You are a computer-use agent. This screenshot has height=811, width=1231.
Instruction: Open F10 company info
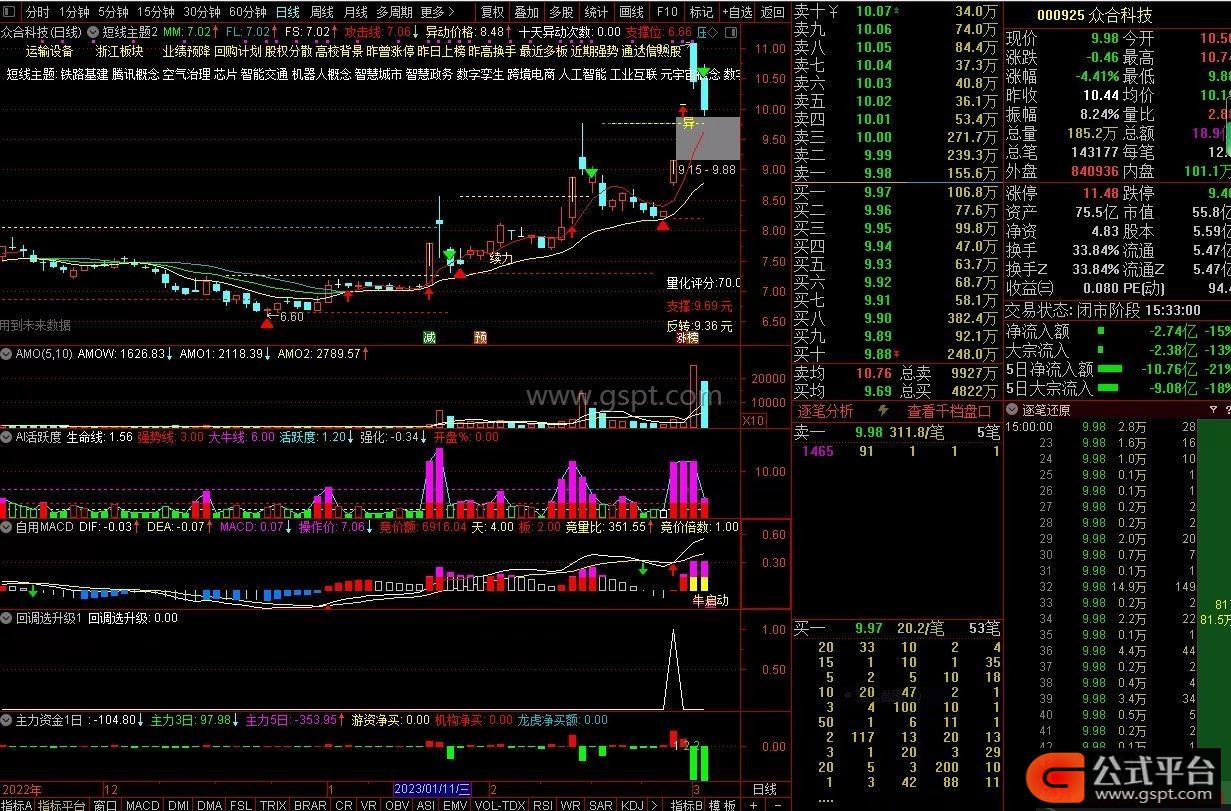pos(666,12)
